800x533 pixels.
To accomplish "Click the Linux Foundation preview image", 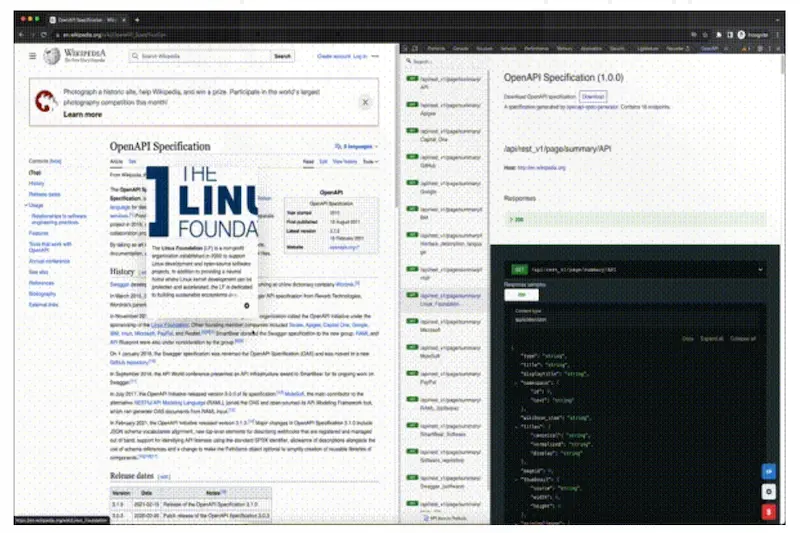I will 202,202.
